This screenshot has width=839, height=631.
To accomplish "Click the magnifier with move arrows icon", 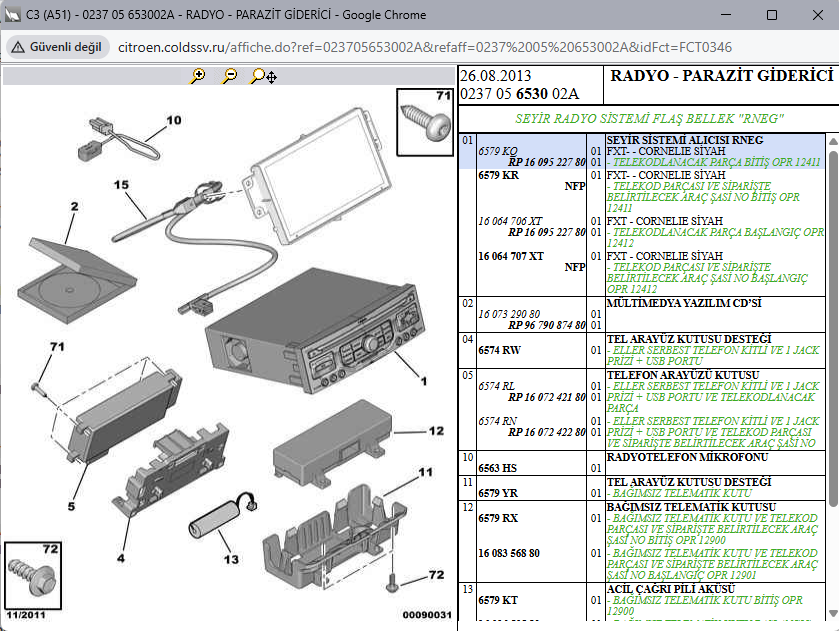I will [264, 76].
